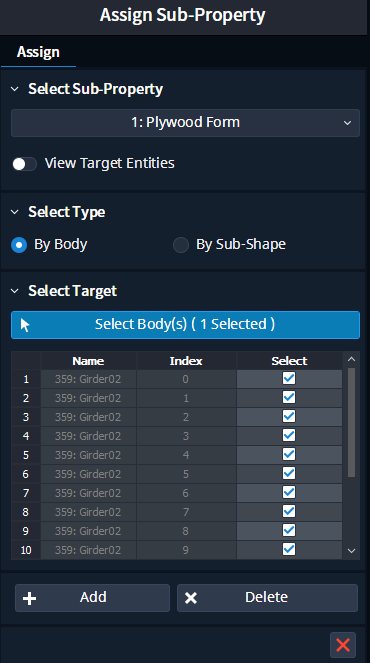Uncheck Select box for index 7 row

pyautogui.click(x=289, y=512)
